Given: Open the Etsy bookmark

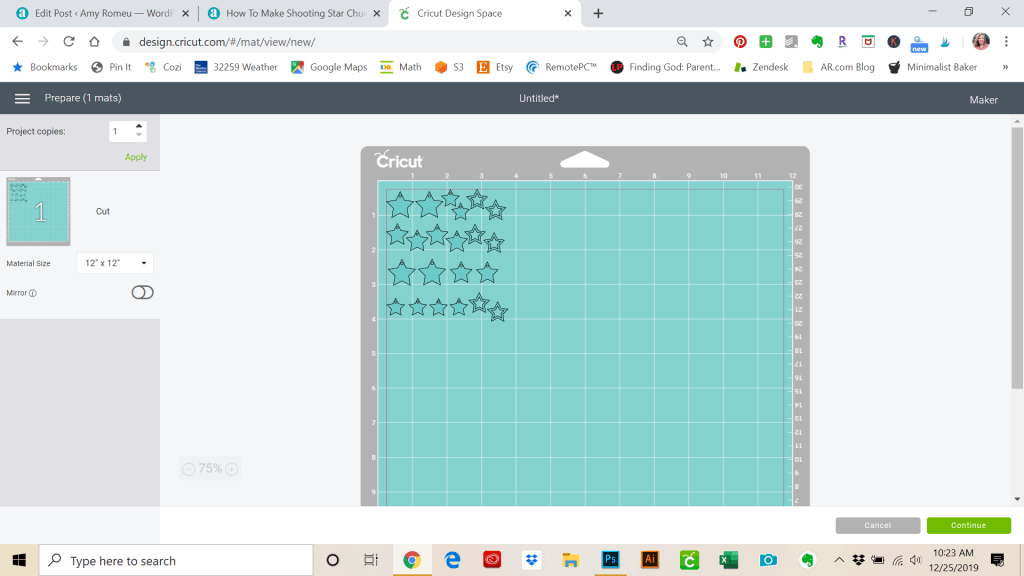Looking at the screenshot, I should point(495,67).
